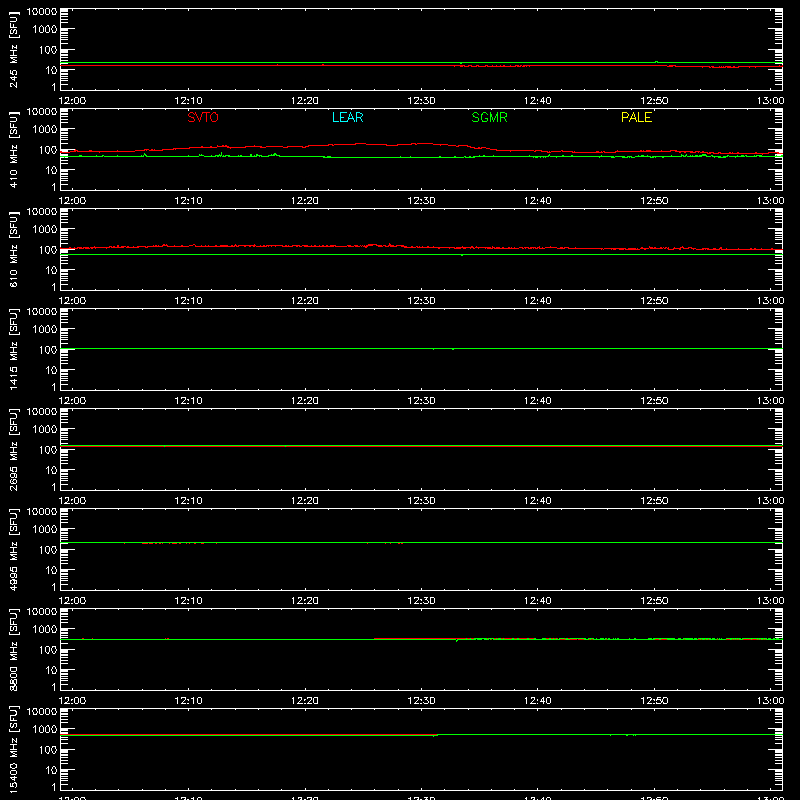
Task: Click the 12:30 time label of 245 MHz panel
Action: (x=421, y=101)
